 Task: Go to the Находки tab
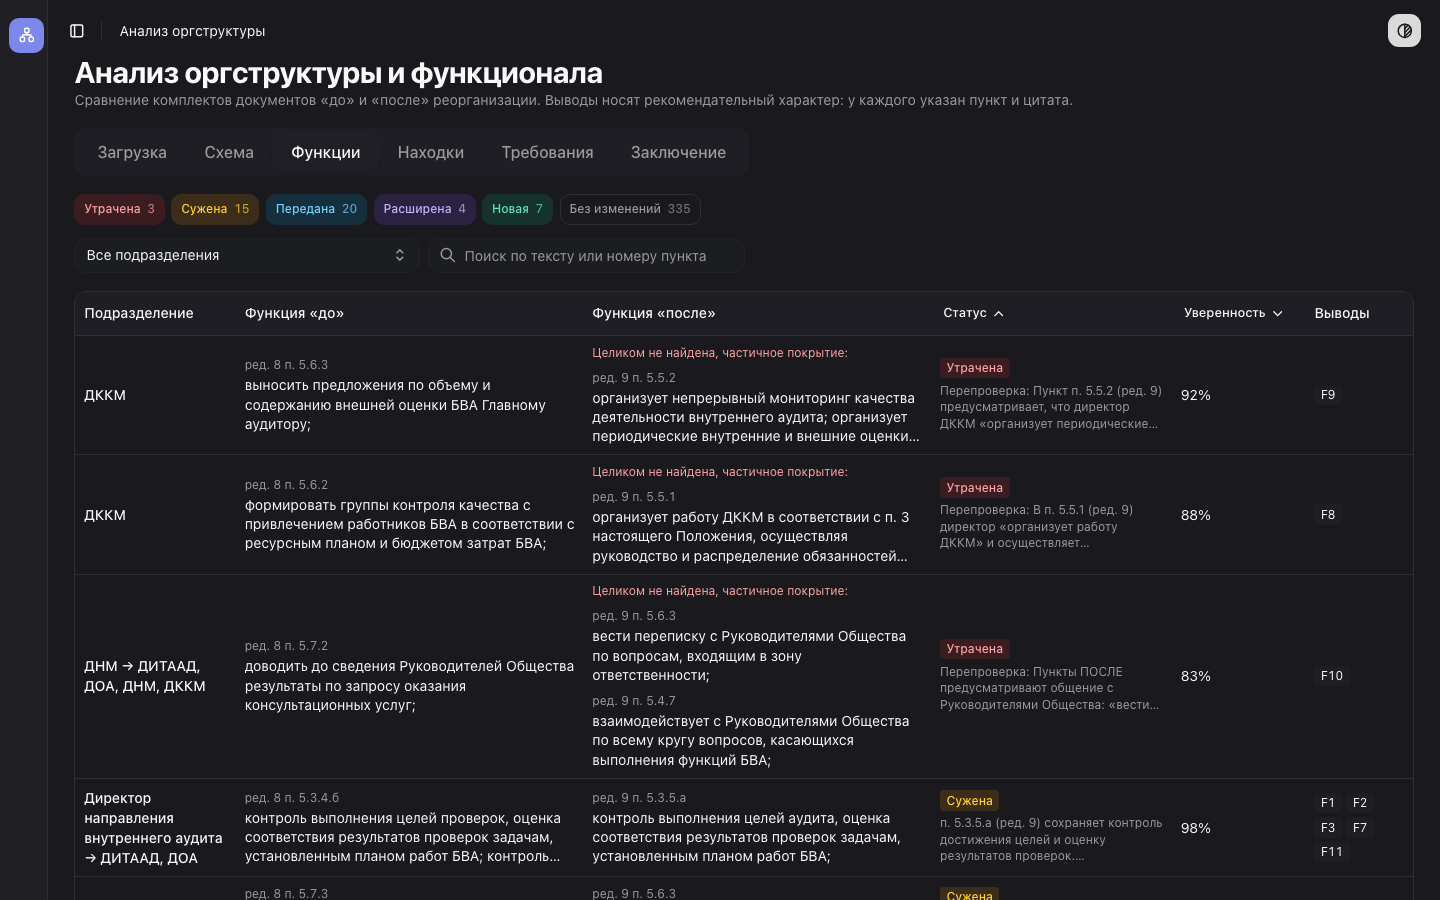431,152
